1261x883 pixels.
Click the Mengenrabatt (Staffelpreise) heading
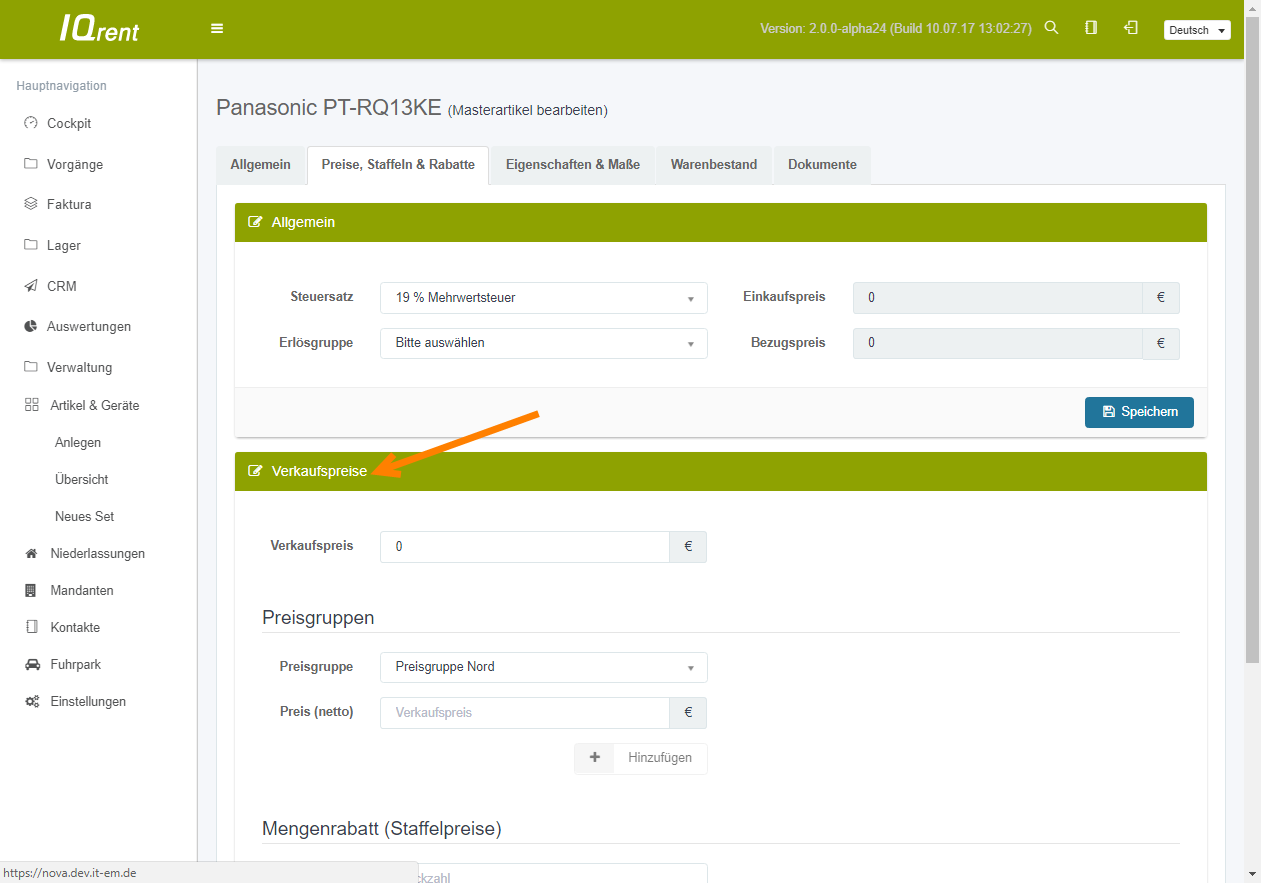click(x=382, y=828)
